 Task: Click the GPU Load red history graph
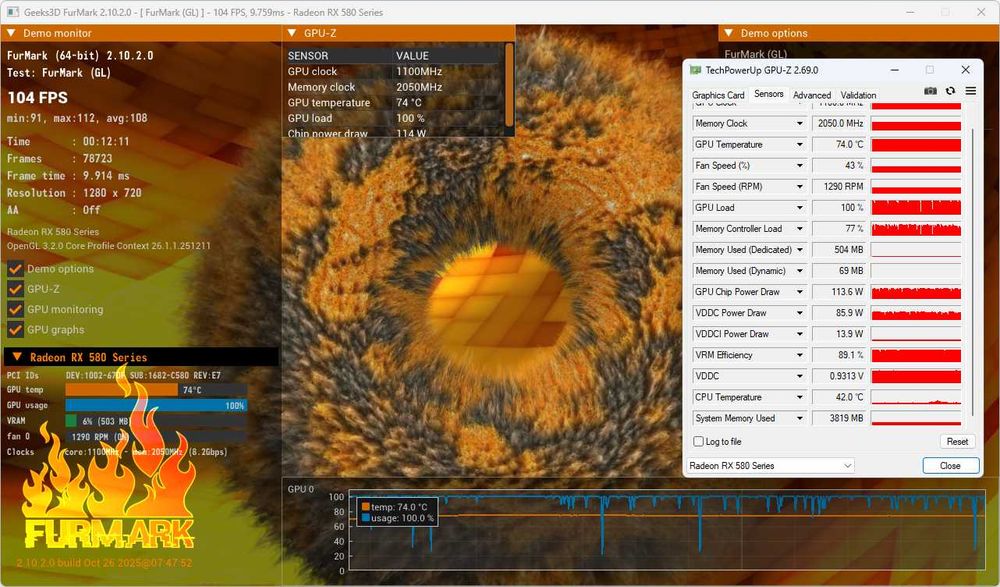pyautogui.click(x=916, y=207)
